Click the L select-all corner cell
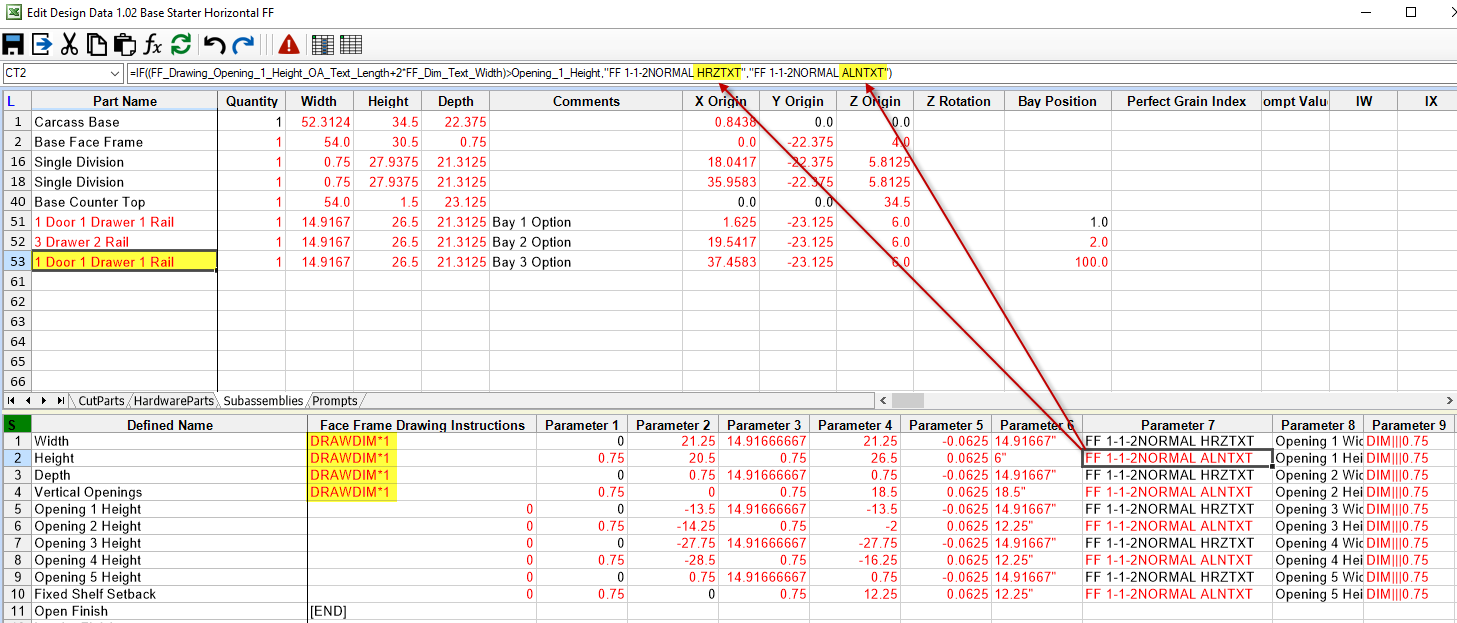1457x623 pixels. point(17,101)
